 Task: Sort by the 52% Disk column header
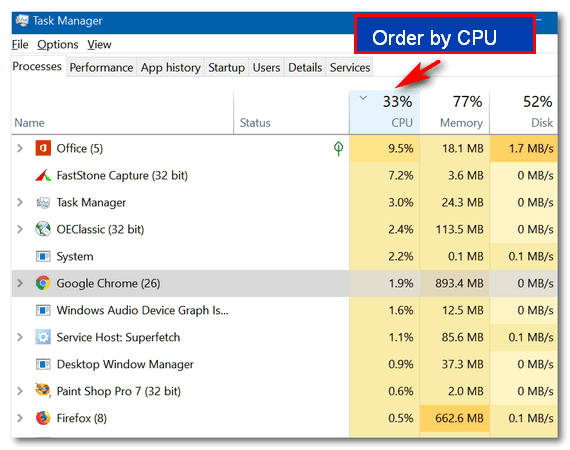524,112
